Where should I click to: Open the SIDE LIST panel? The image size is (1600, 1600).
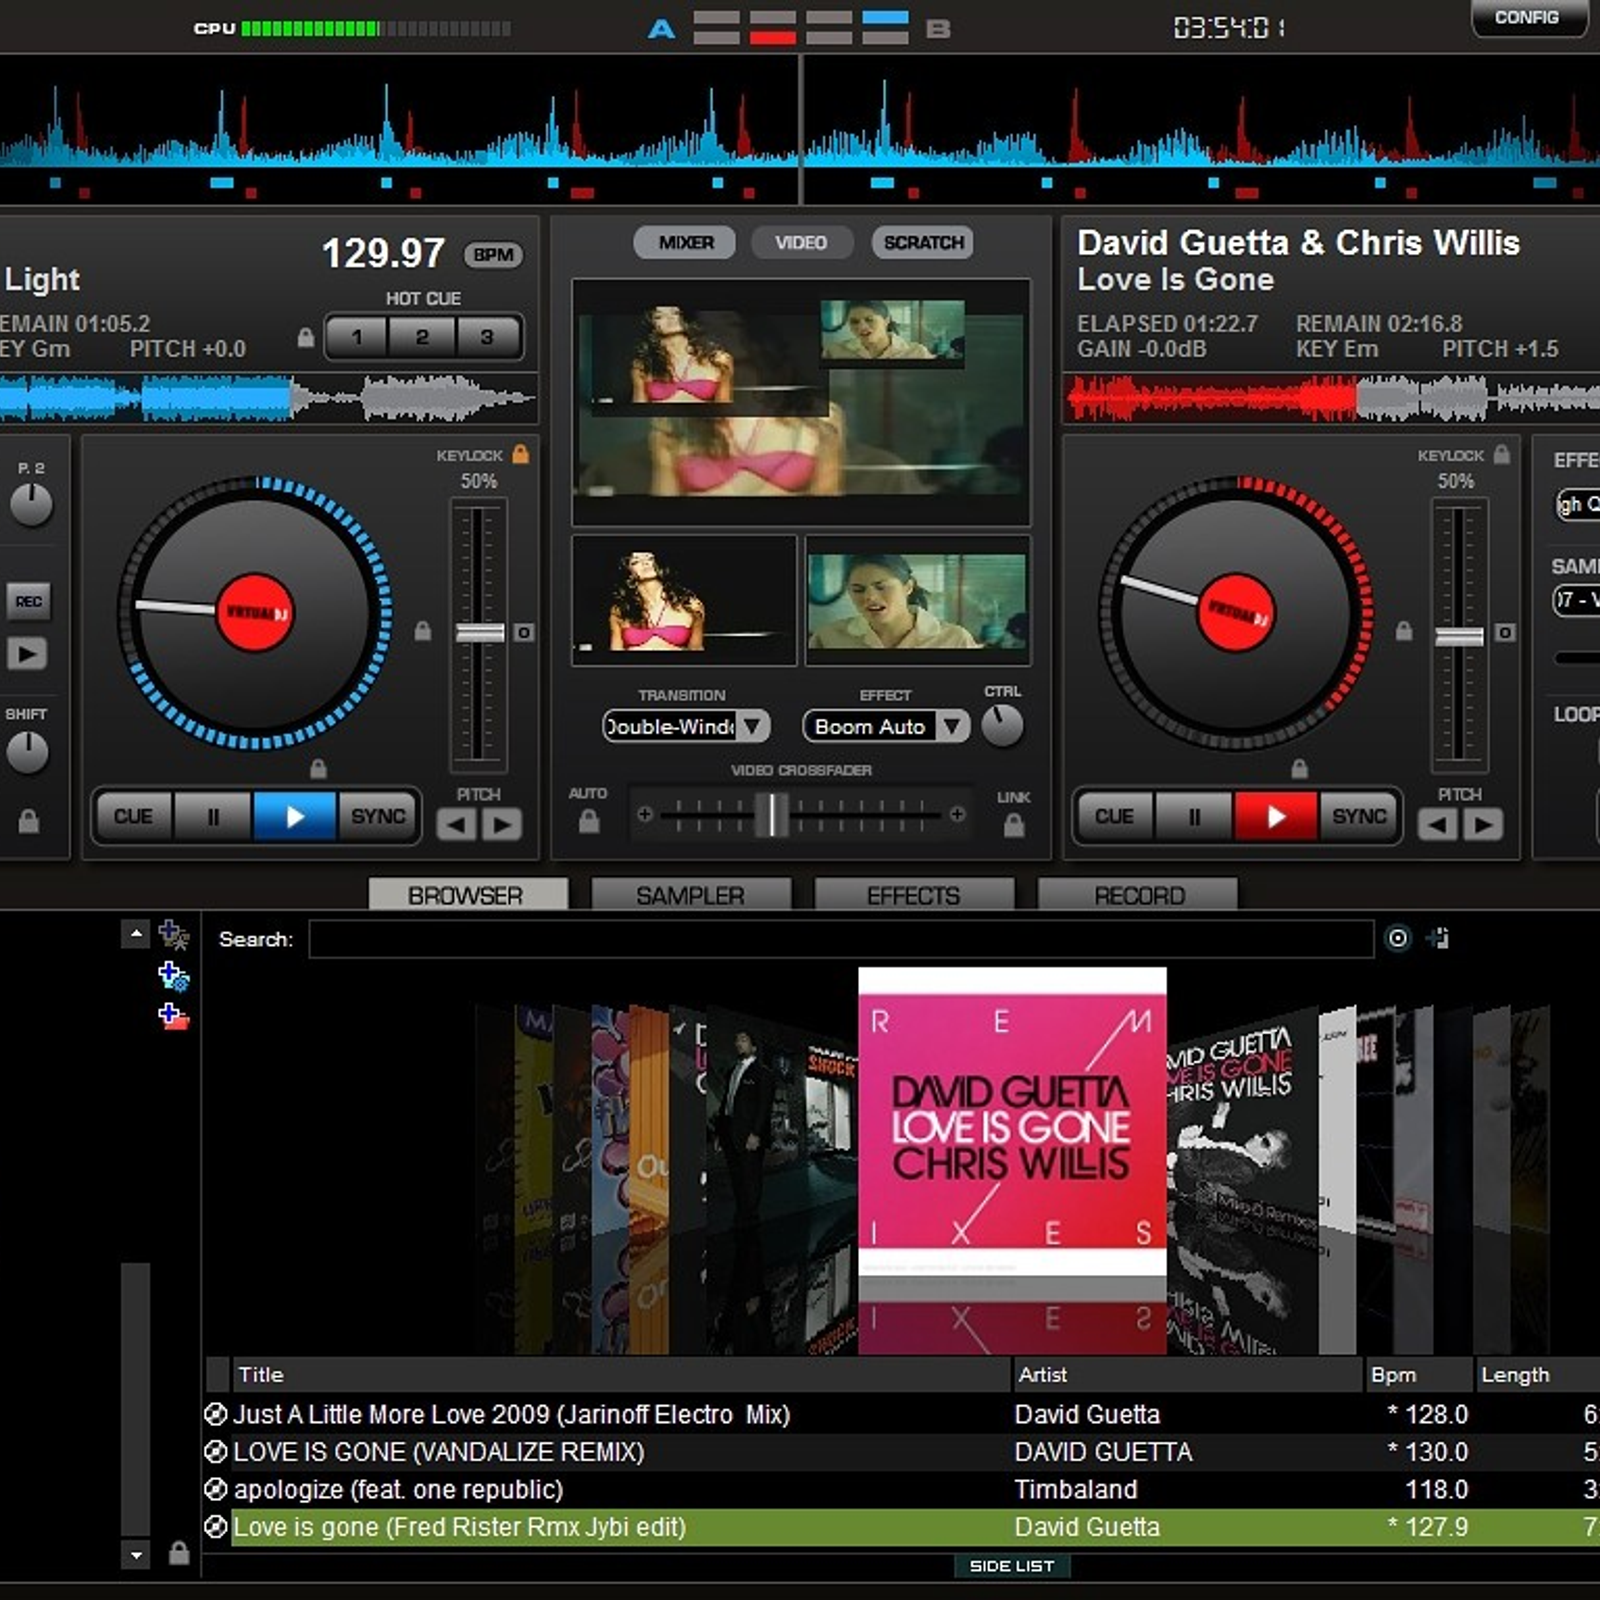coord(1012,1566)
